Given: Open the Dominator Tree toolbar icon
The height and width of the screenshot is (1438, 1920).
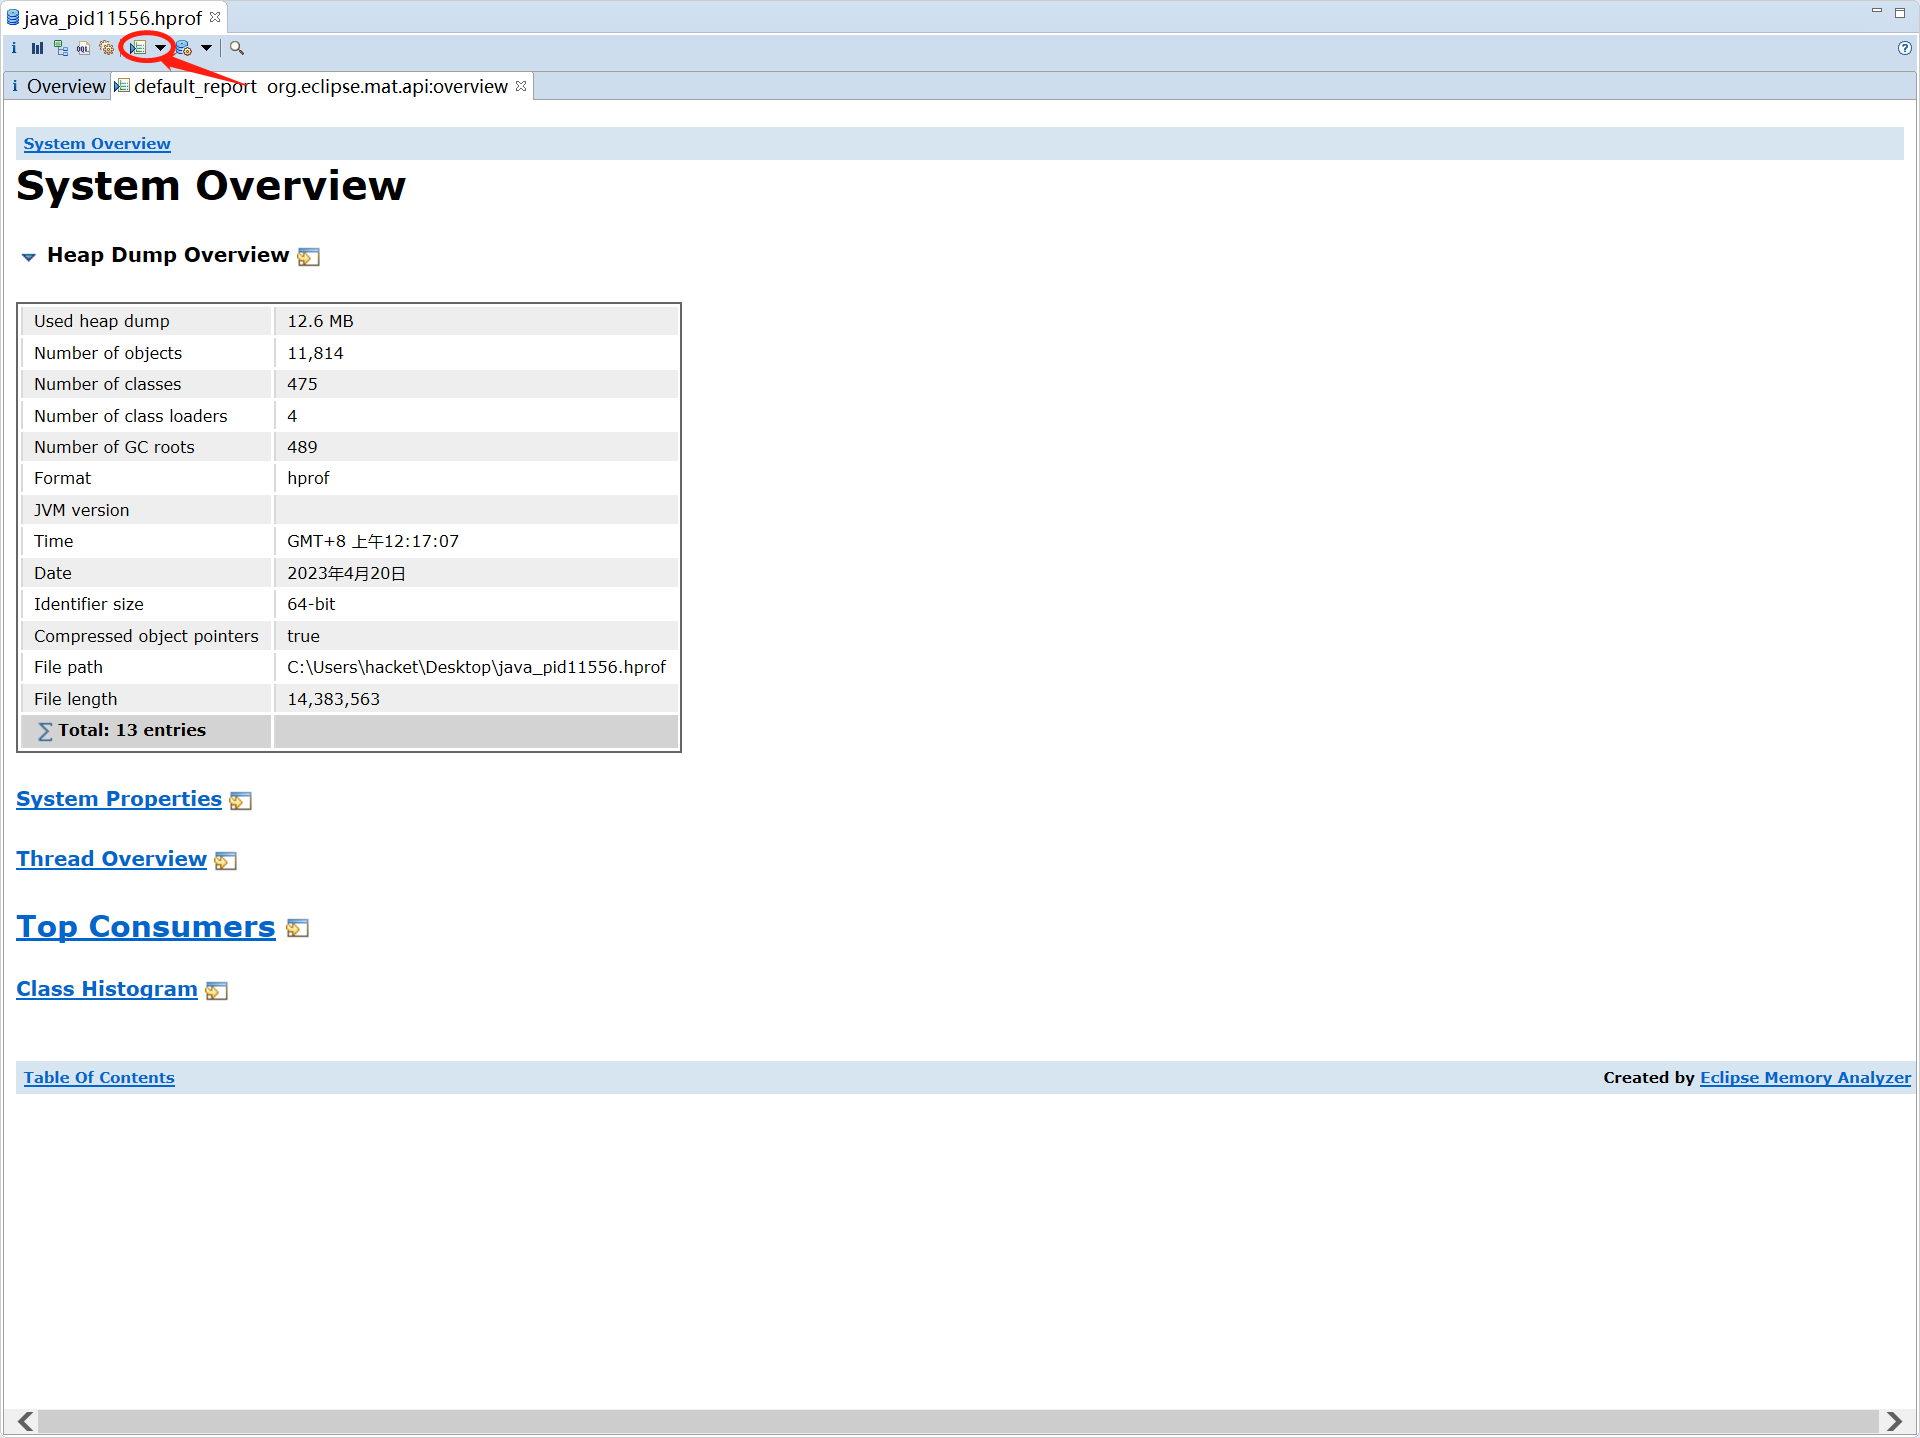Looking at the screenshot, I should click(61, 48).
